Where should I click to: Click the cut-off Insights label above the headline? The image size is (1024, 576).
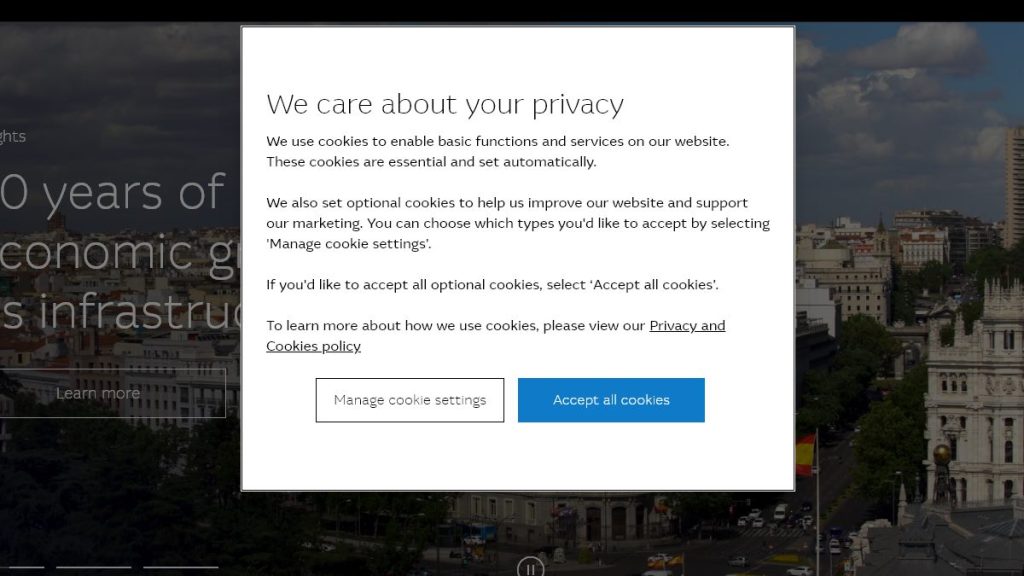[12, 136]
